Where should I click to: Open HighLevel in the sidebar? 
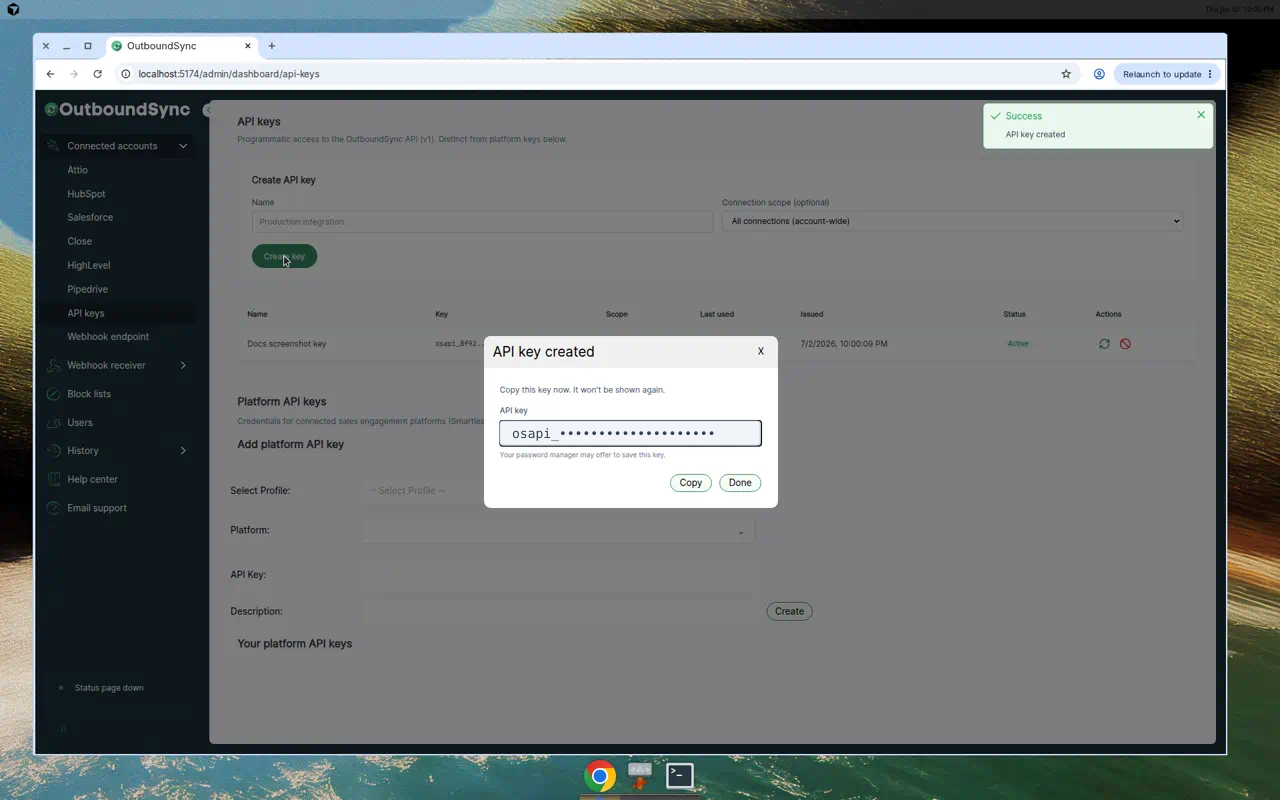89,265
